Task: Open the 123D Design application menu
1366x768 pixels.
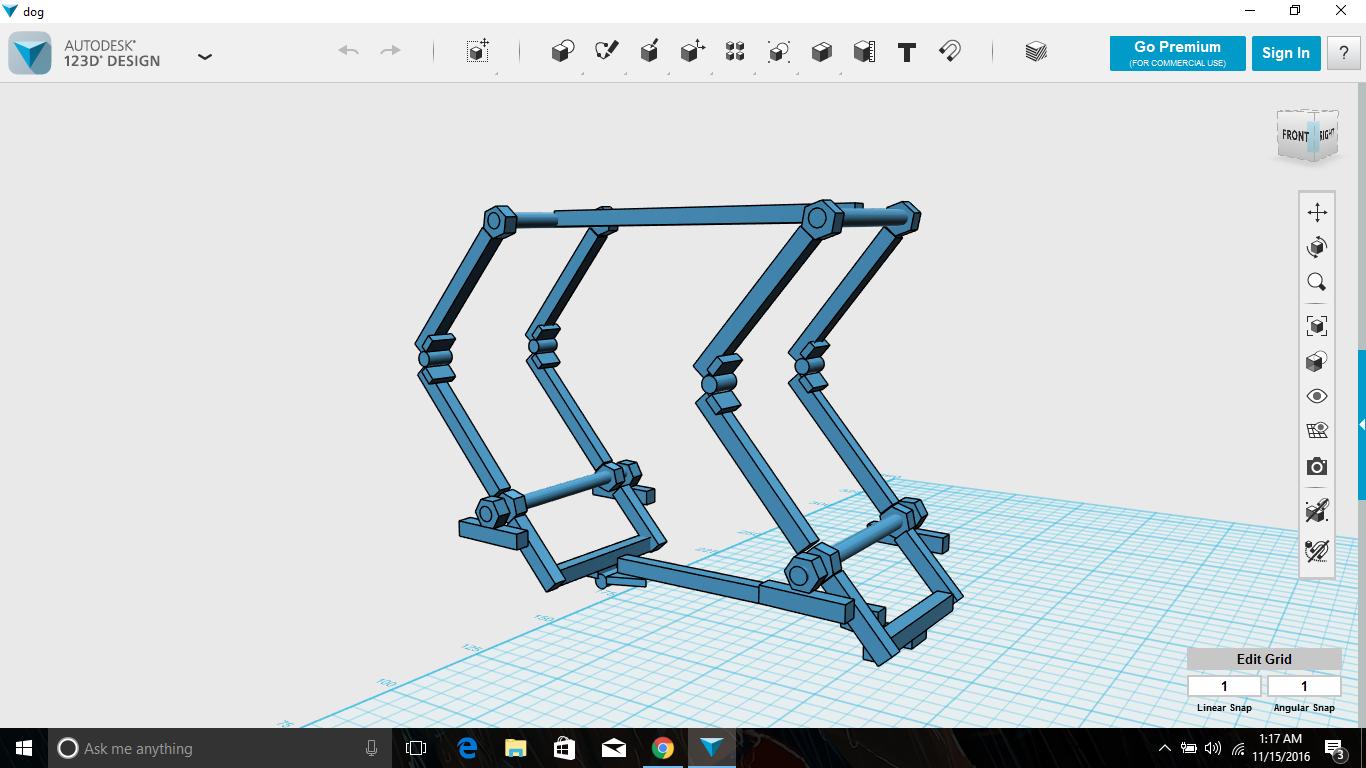Action: [x=205, y=56]
